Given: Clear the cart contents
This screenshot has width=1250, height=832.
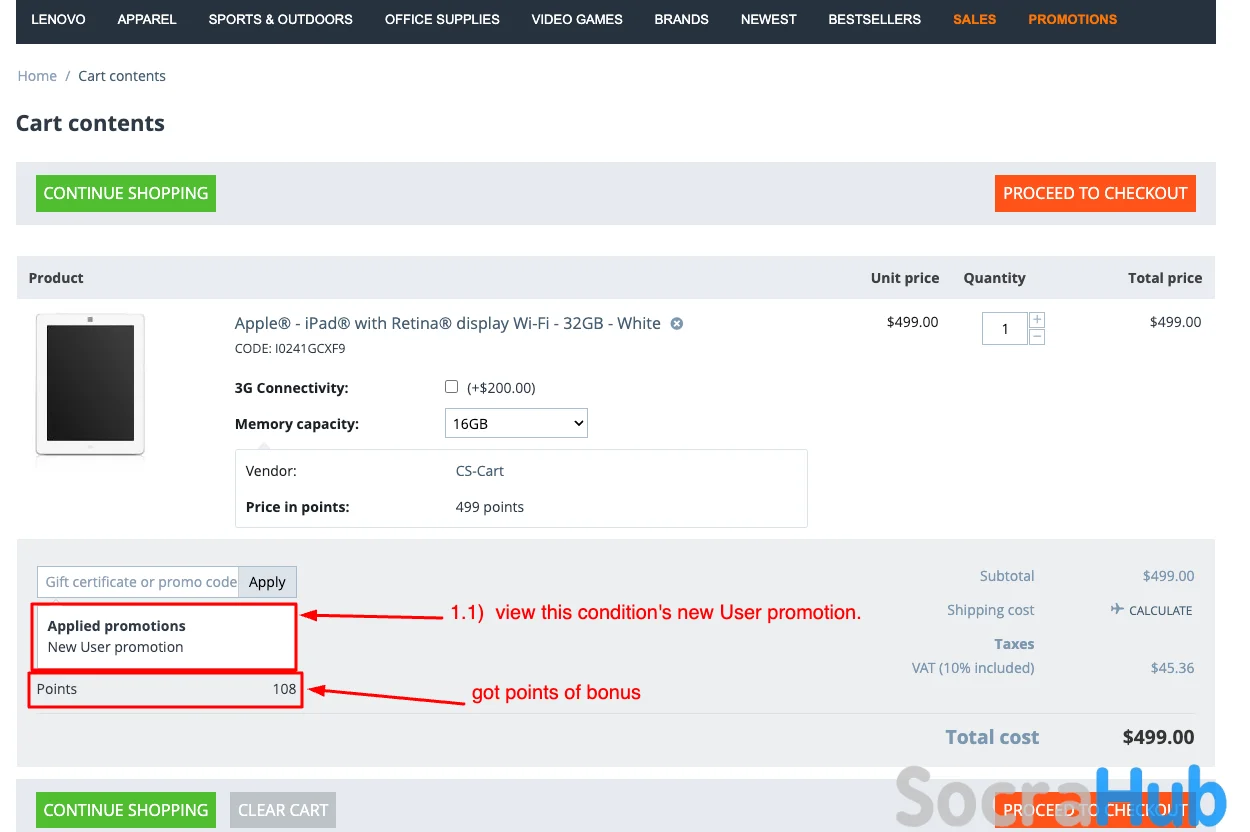Looking at the screenshot, I should tap(283, 810).
